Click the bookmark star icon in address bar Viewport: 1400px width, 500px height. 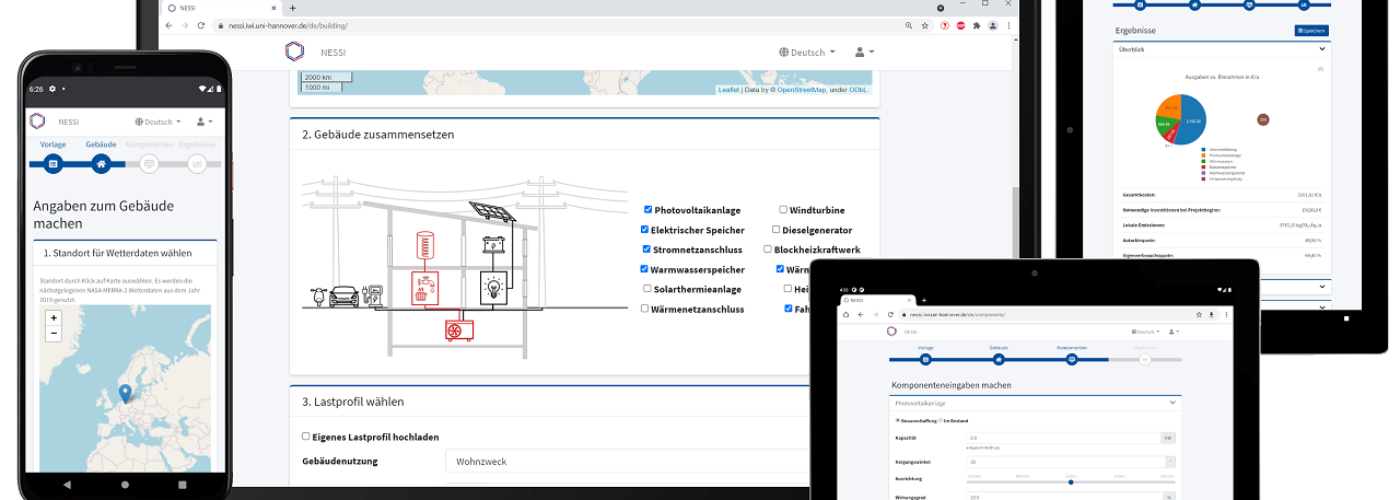point(925,25)
